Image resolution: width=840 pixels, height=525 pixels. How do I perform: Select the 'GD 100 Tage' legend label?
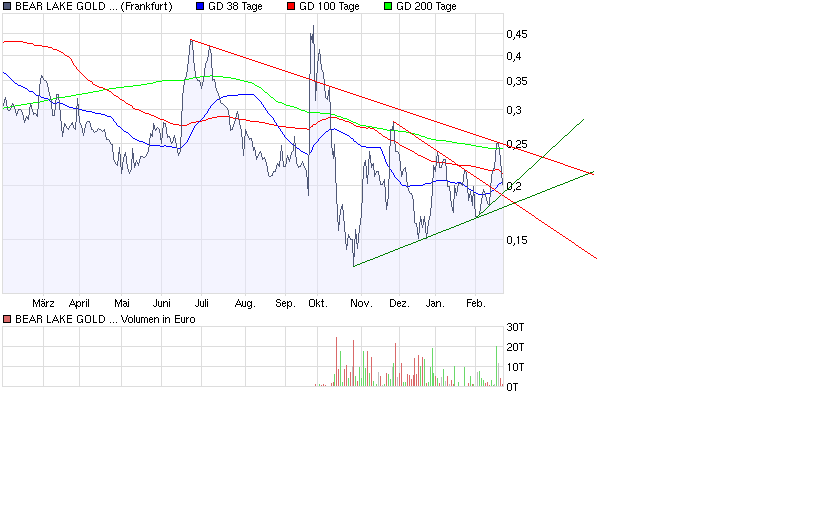coord(329,6)
